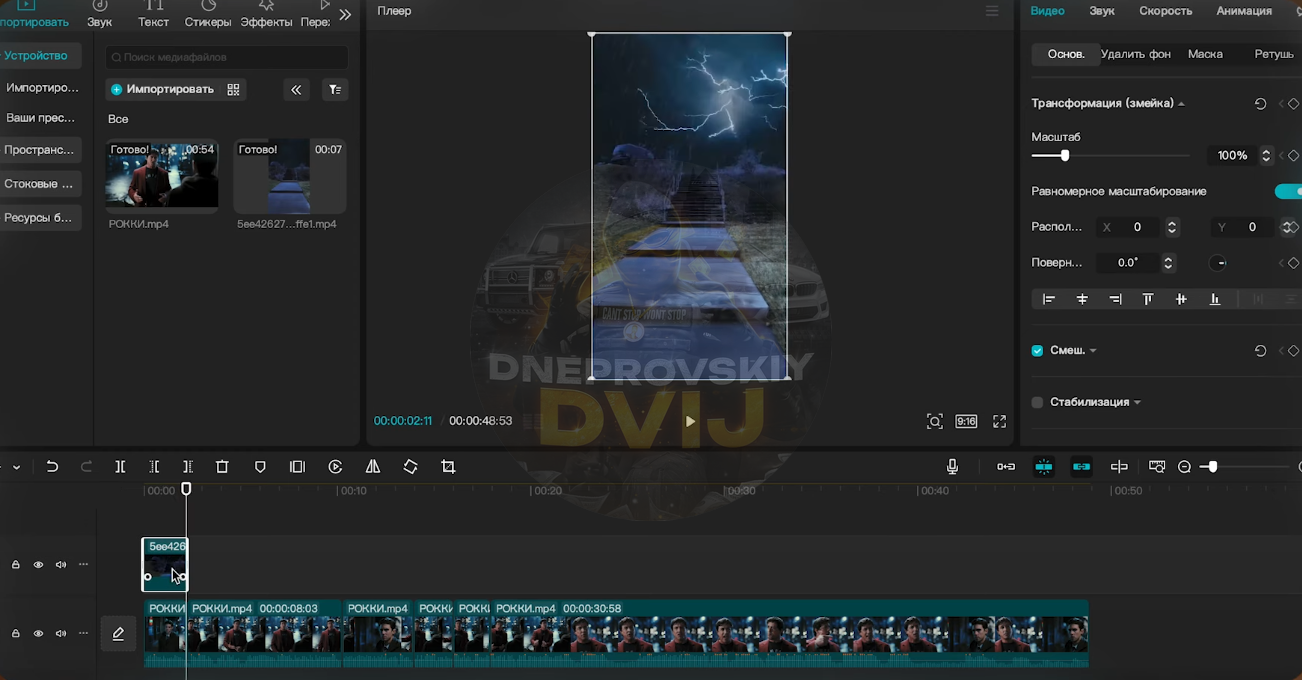Align clip to left edge icon
This screenshot has height=680, width=1302.
[1048, 299]
